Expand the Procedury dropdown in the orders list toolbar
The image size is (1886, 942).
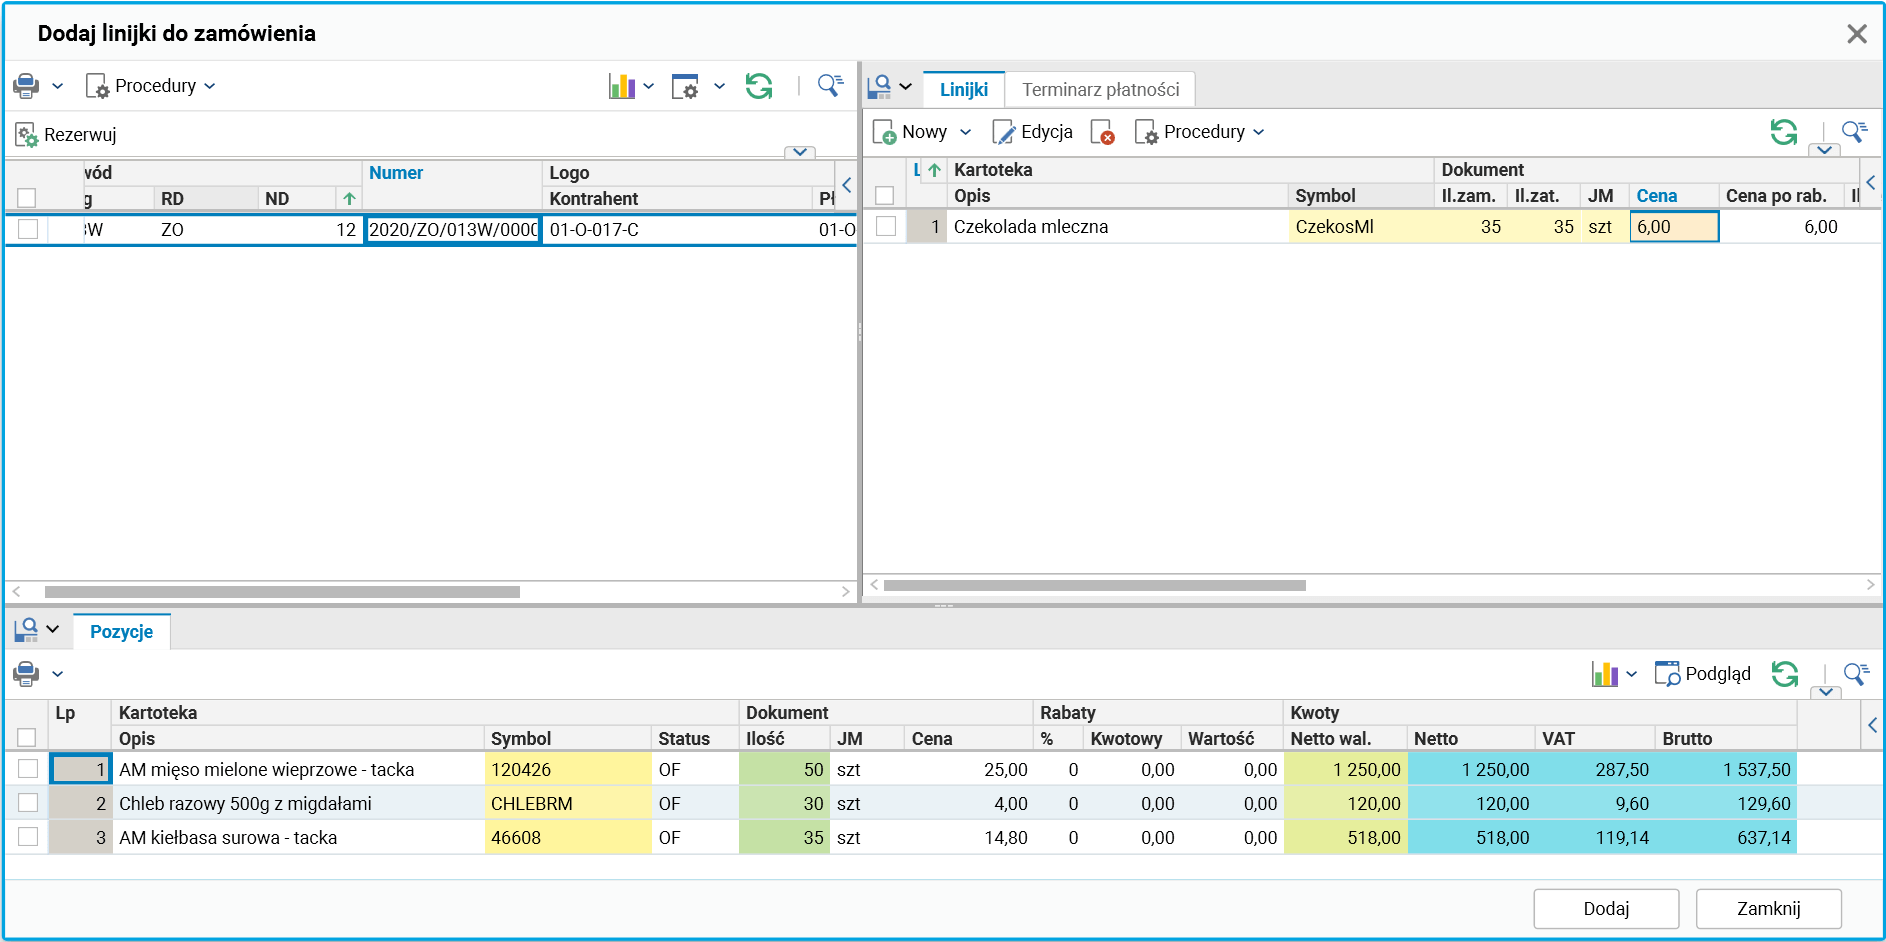pyautogui.click(x=210, y=86)
